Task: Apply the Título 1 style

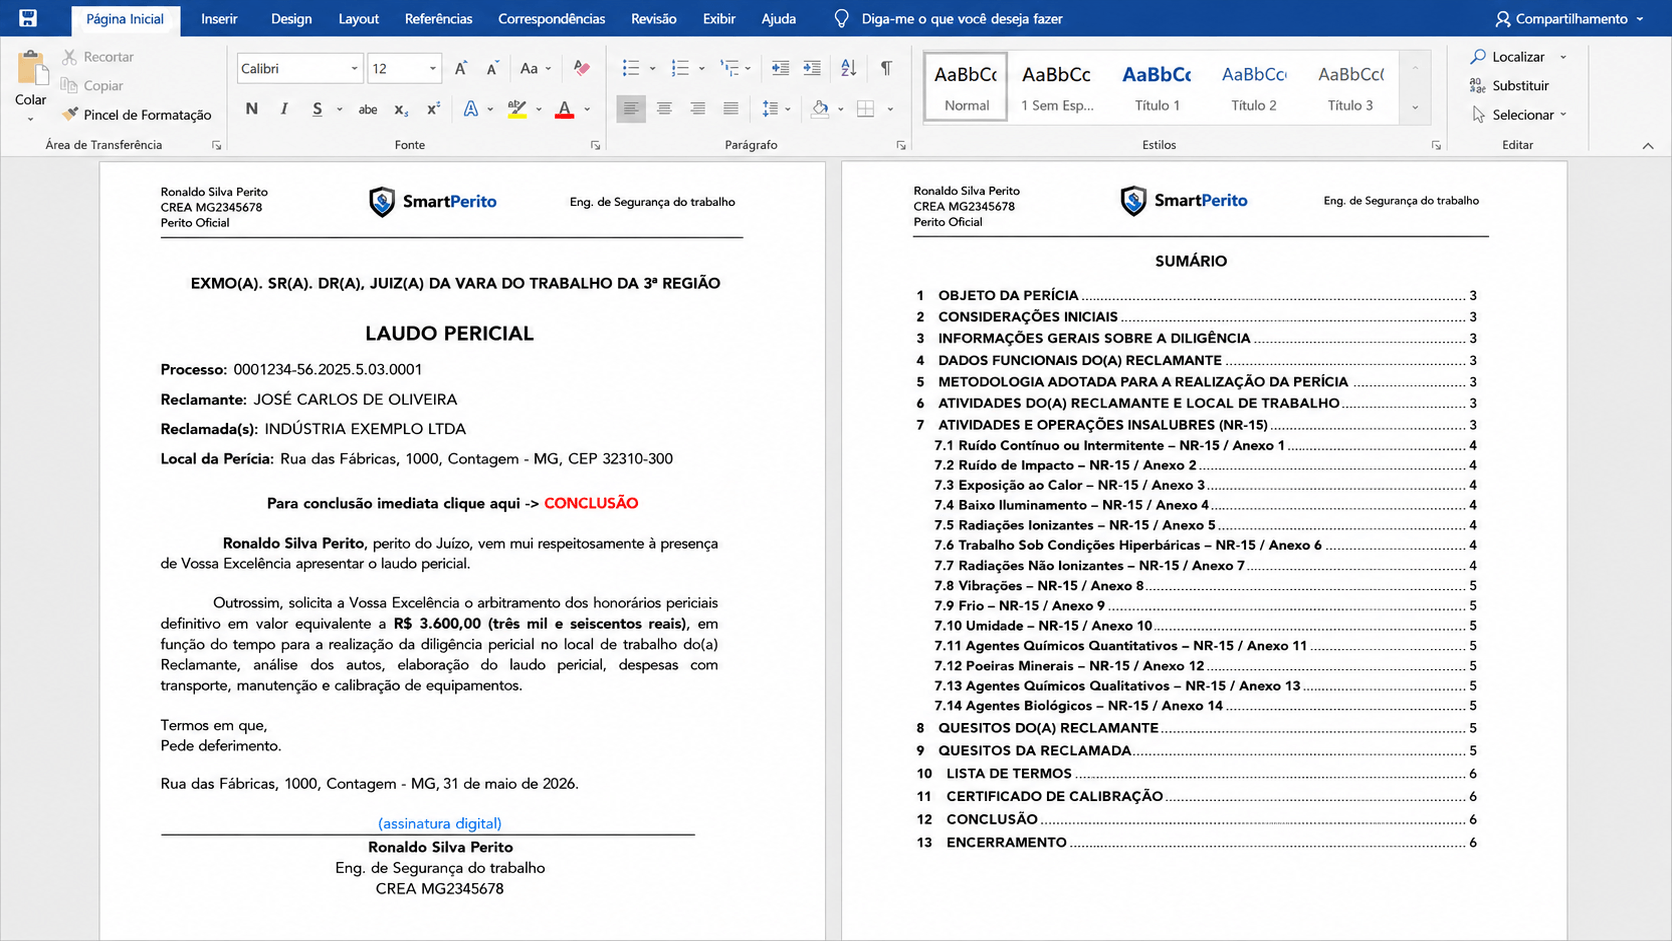Action: 1157,87
